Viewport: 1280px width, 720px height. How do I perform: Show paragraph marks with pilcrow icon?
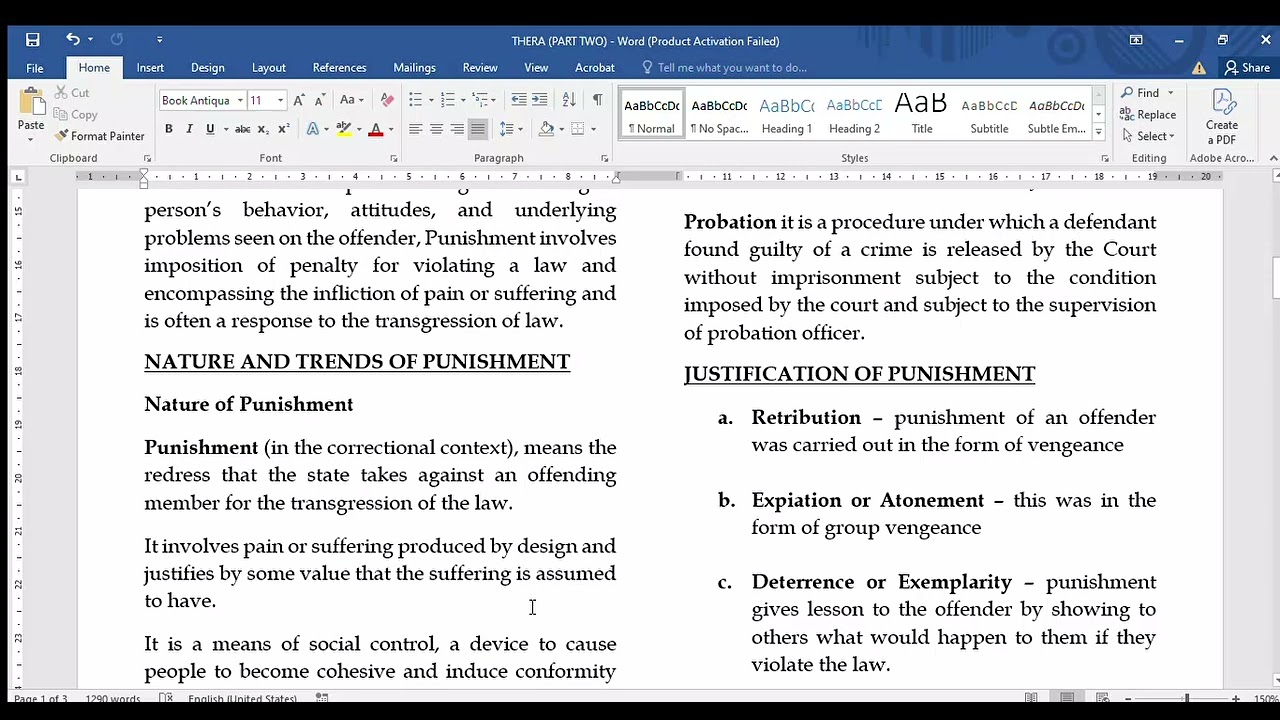click(x=597, y=100)
